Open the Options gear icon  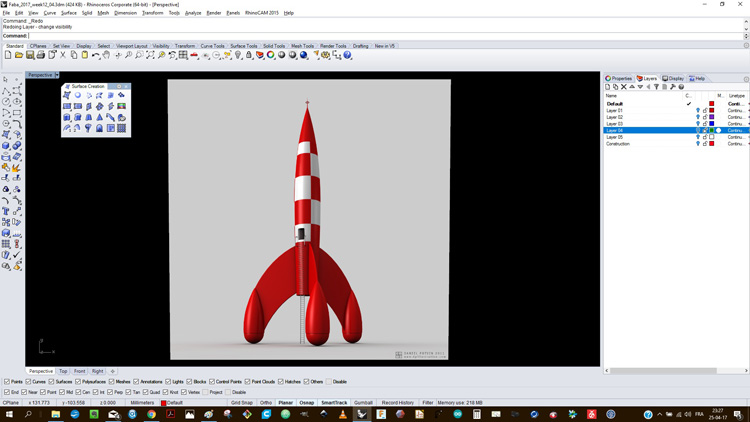(326, 56)
